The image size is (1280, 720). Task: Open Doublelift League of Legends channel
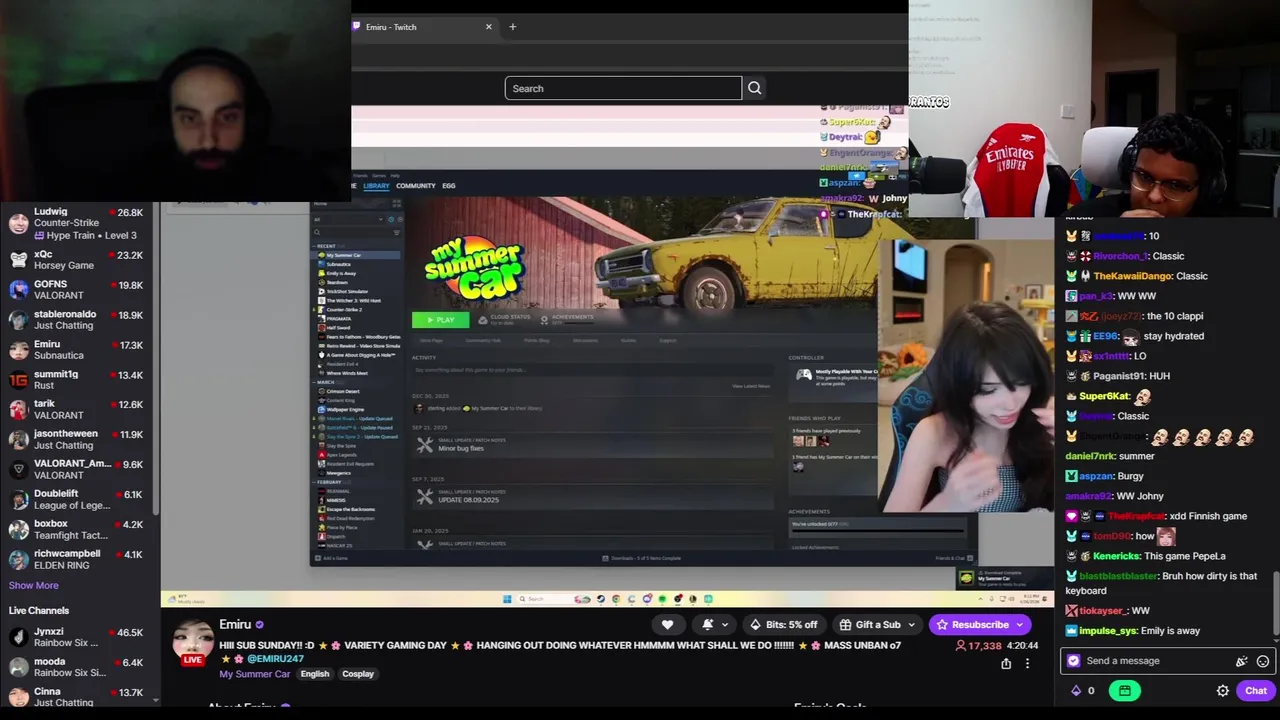click(78, 499)
